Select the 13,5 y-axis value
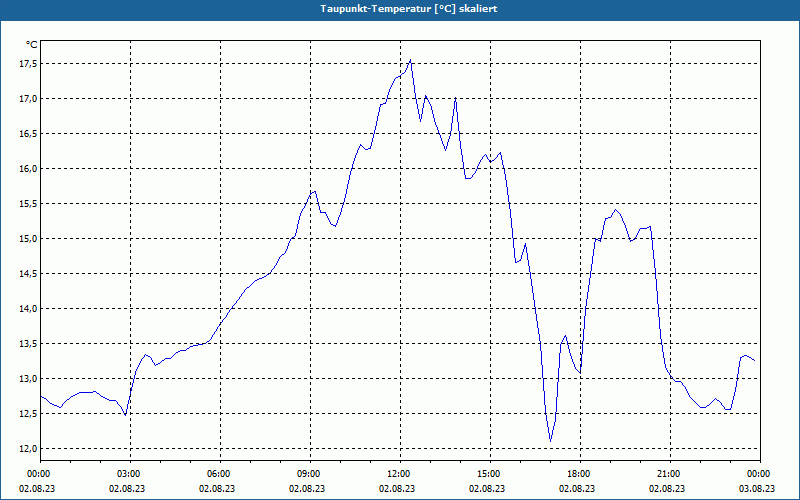The height and width of the screenshot is (500, 800). pos(29,344)
